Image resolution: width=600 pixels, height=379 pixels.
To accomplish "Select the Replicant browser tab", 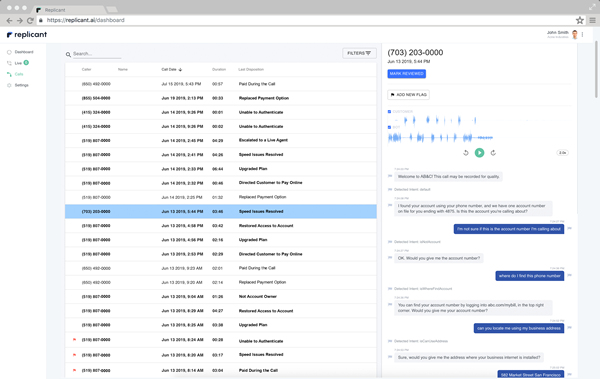I will click(69, 10).
